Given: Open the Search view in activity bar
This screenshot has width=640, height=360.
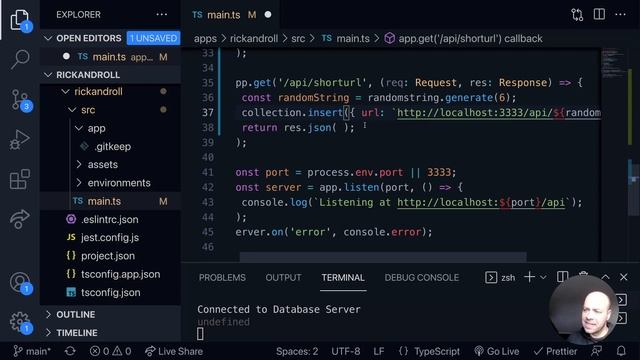Looking at the screenshot, I should pos(20,59).
